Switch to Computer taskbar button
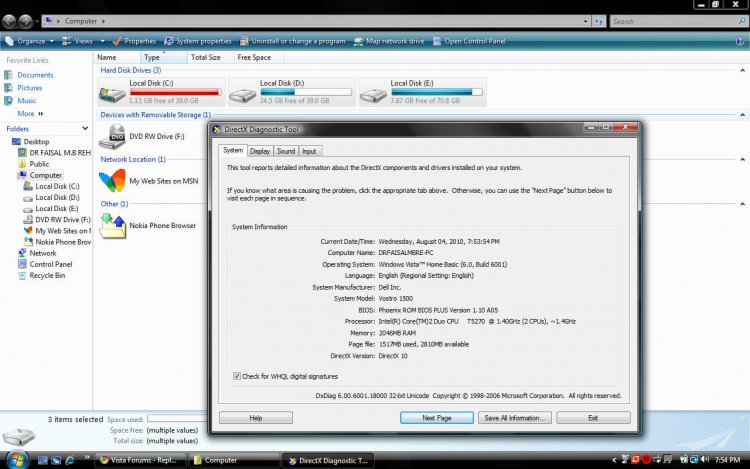The width and height of the screenshot is (750, 469). pyautogui.click(x=232, y=460)
